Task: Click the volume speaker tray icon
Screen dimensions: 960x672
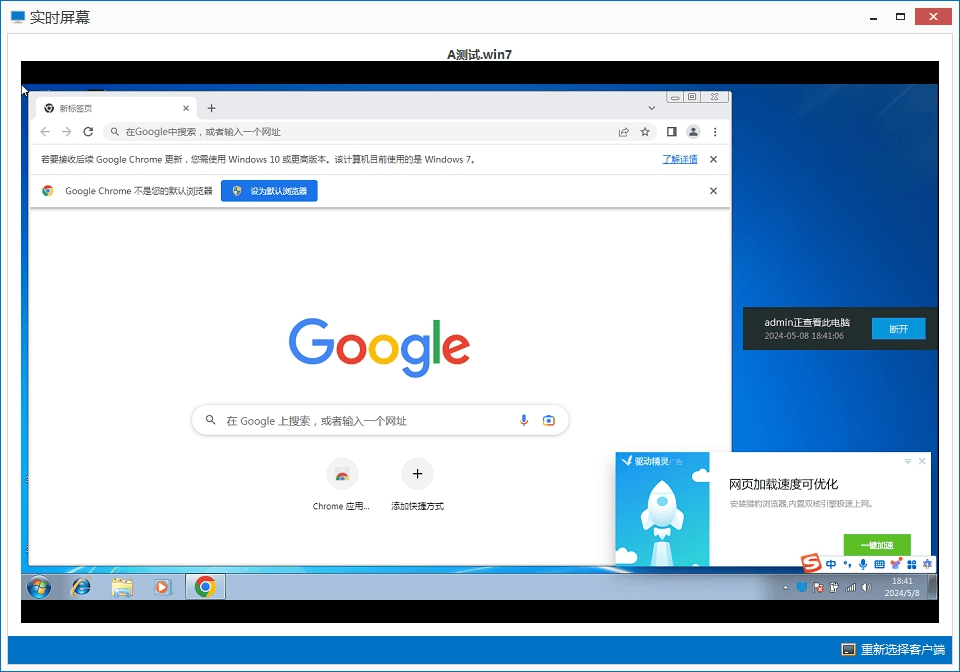Action: click(866, 588)
